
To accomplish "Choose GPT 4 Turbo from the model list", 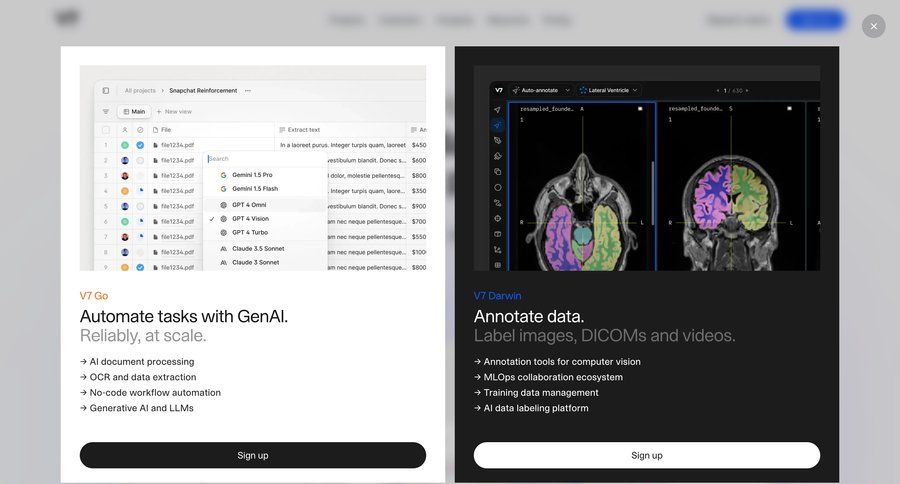I will [x=250, y=233].
